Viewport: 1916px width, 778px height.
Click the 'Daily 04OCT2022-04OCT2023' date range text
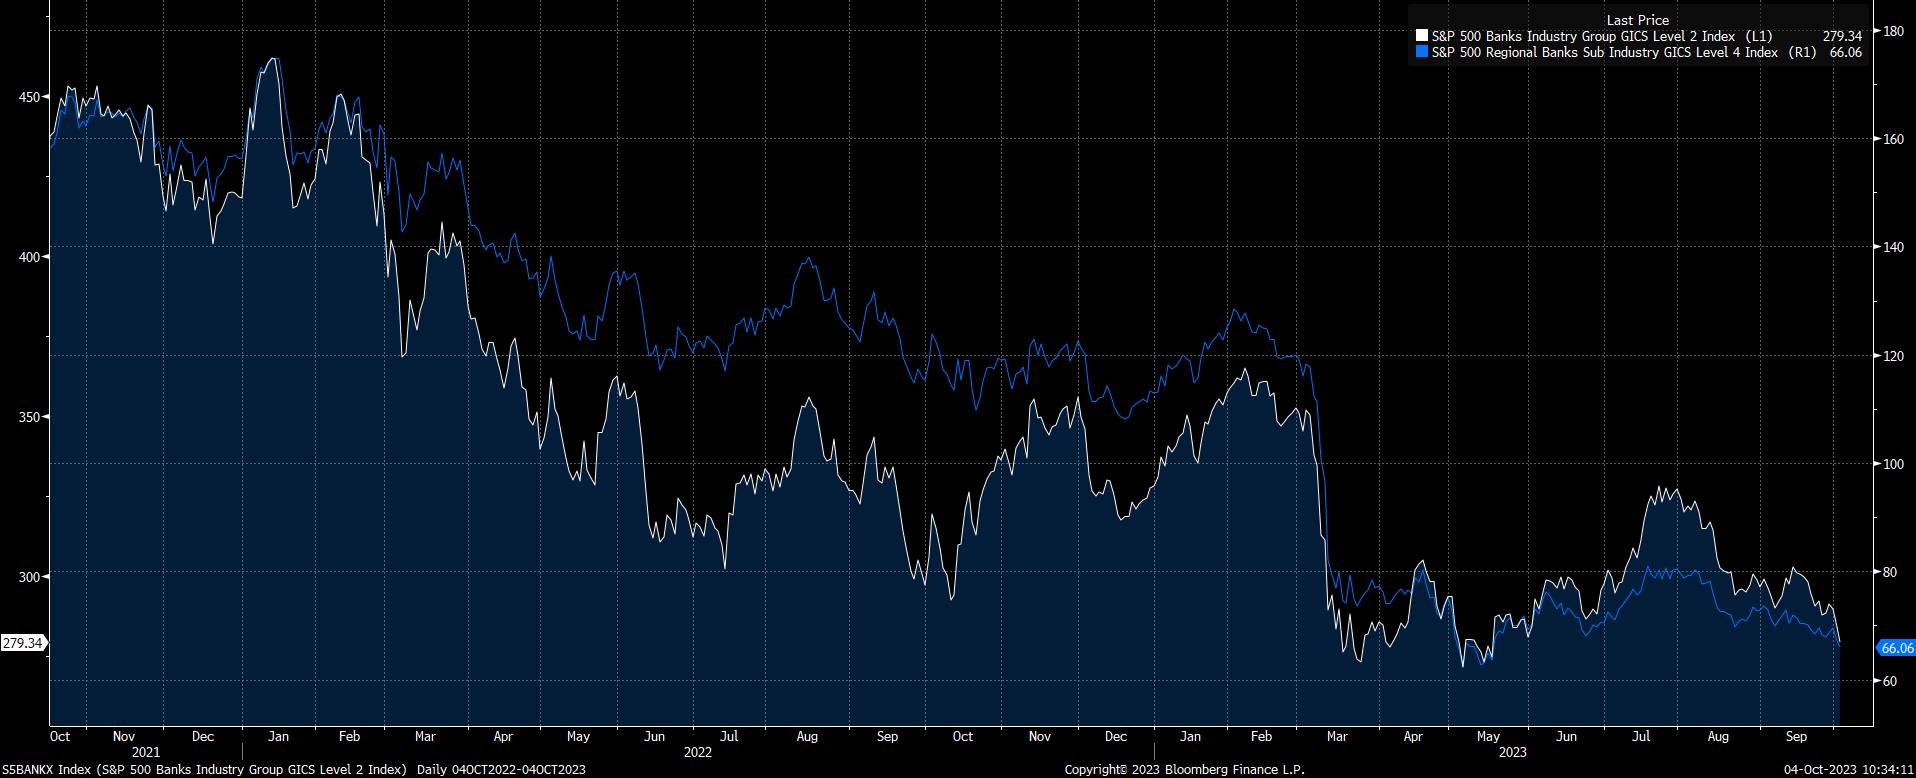(x=500, y=769)
